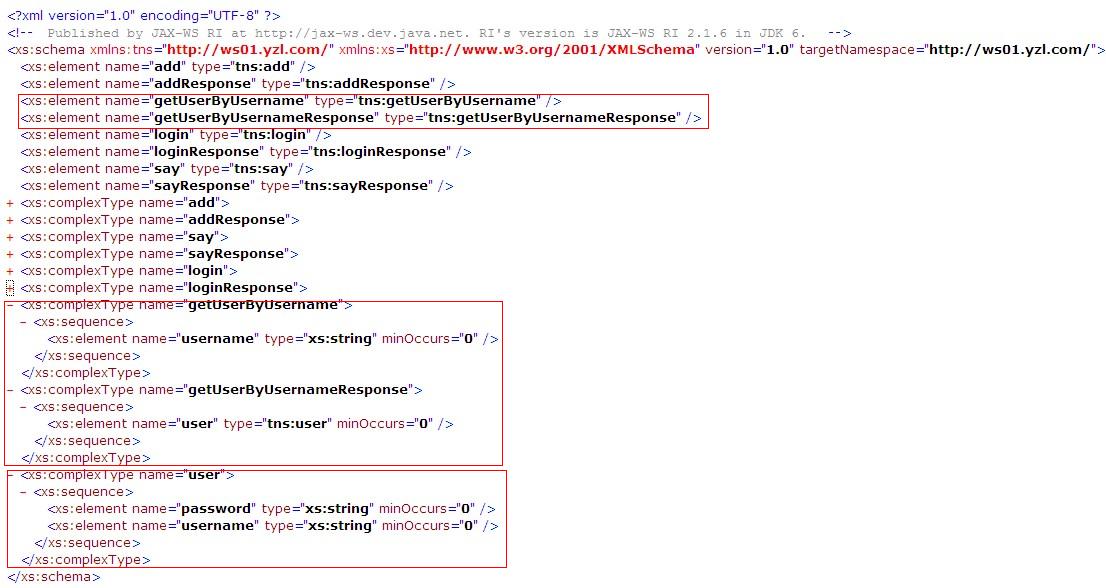Expand the complexType named add
1106x588 pixels.
(10, 203)
